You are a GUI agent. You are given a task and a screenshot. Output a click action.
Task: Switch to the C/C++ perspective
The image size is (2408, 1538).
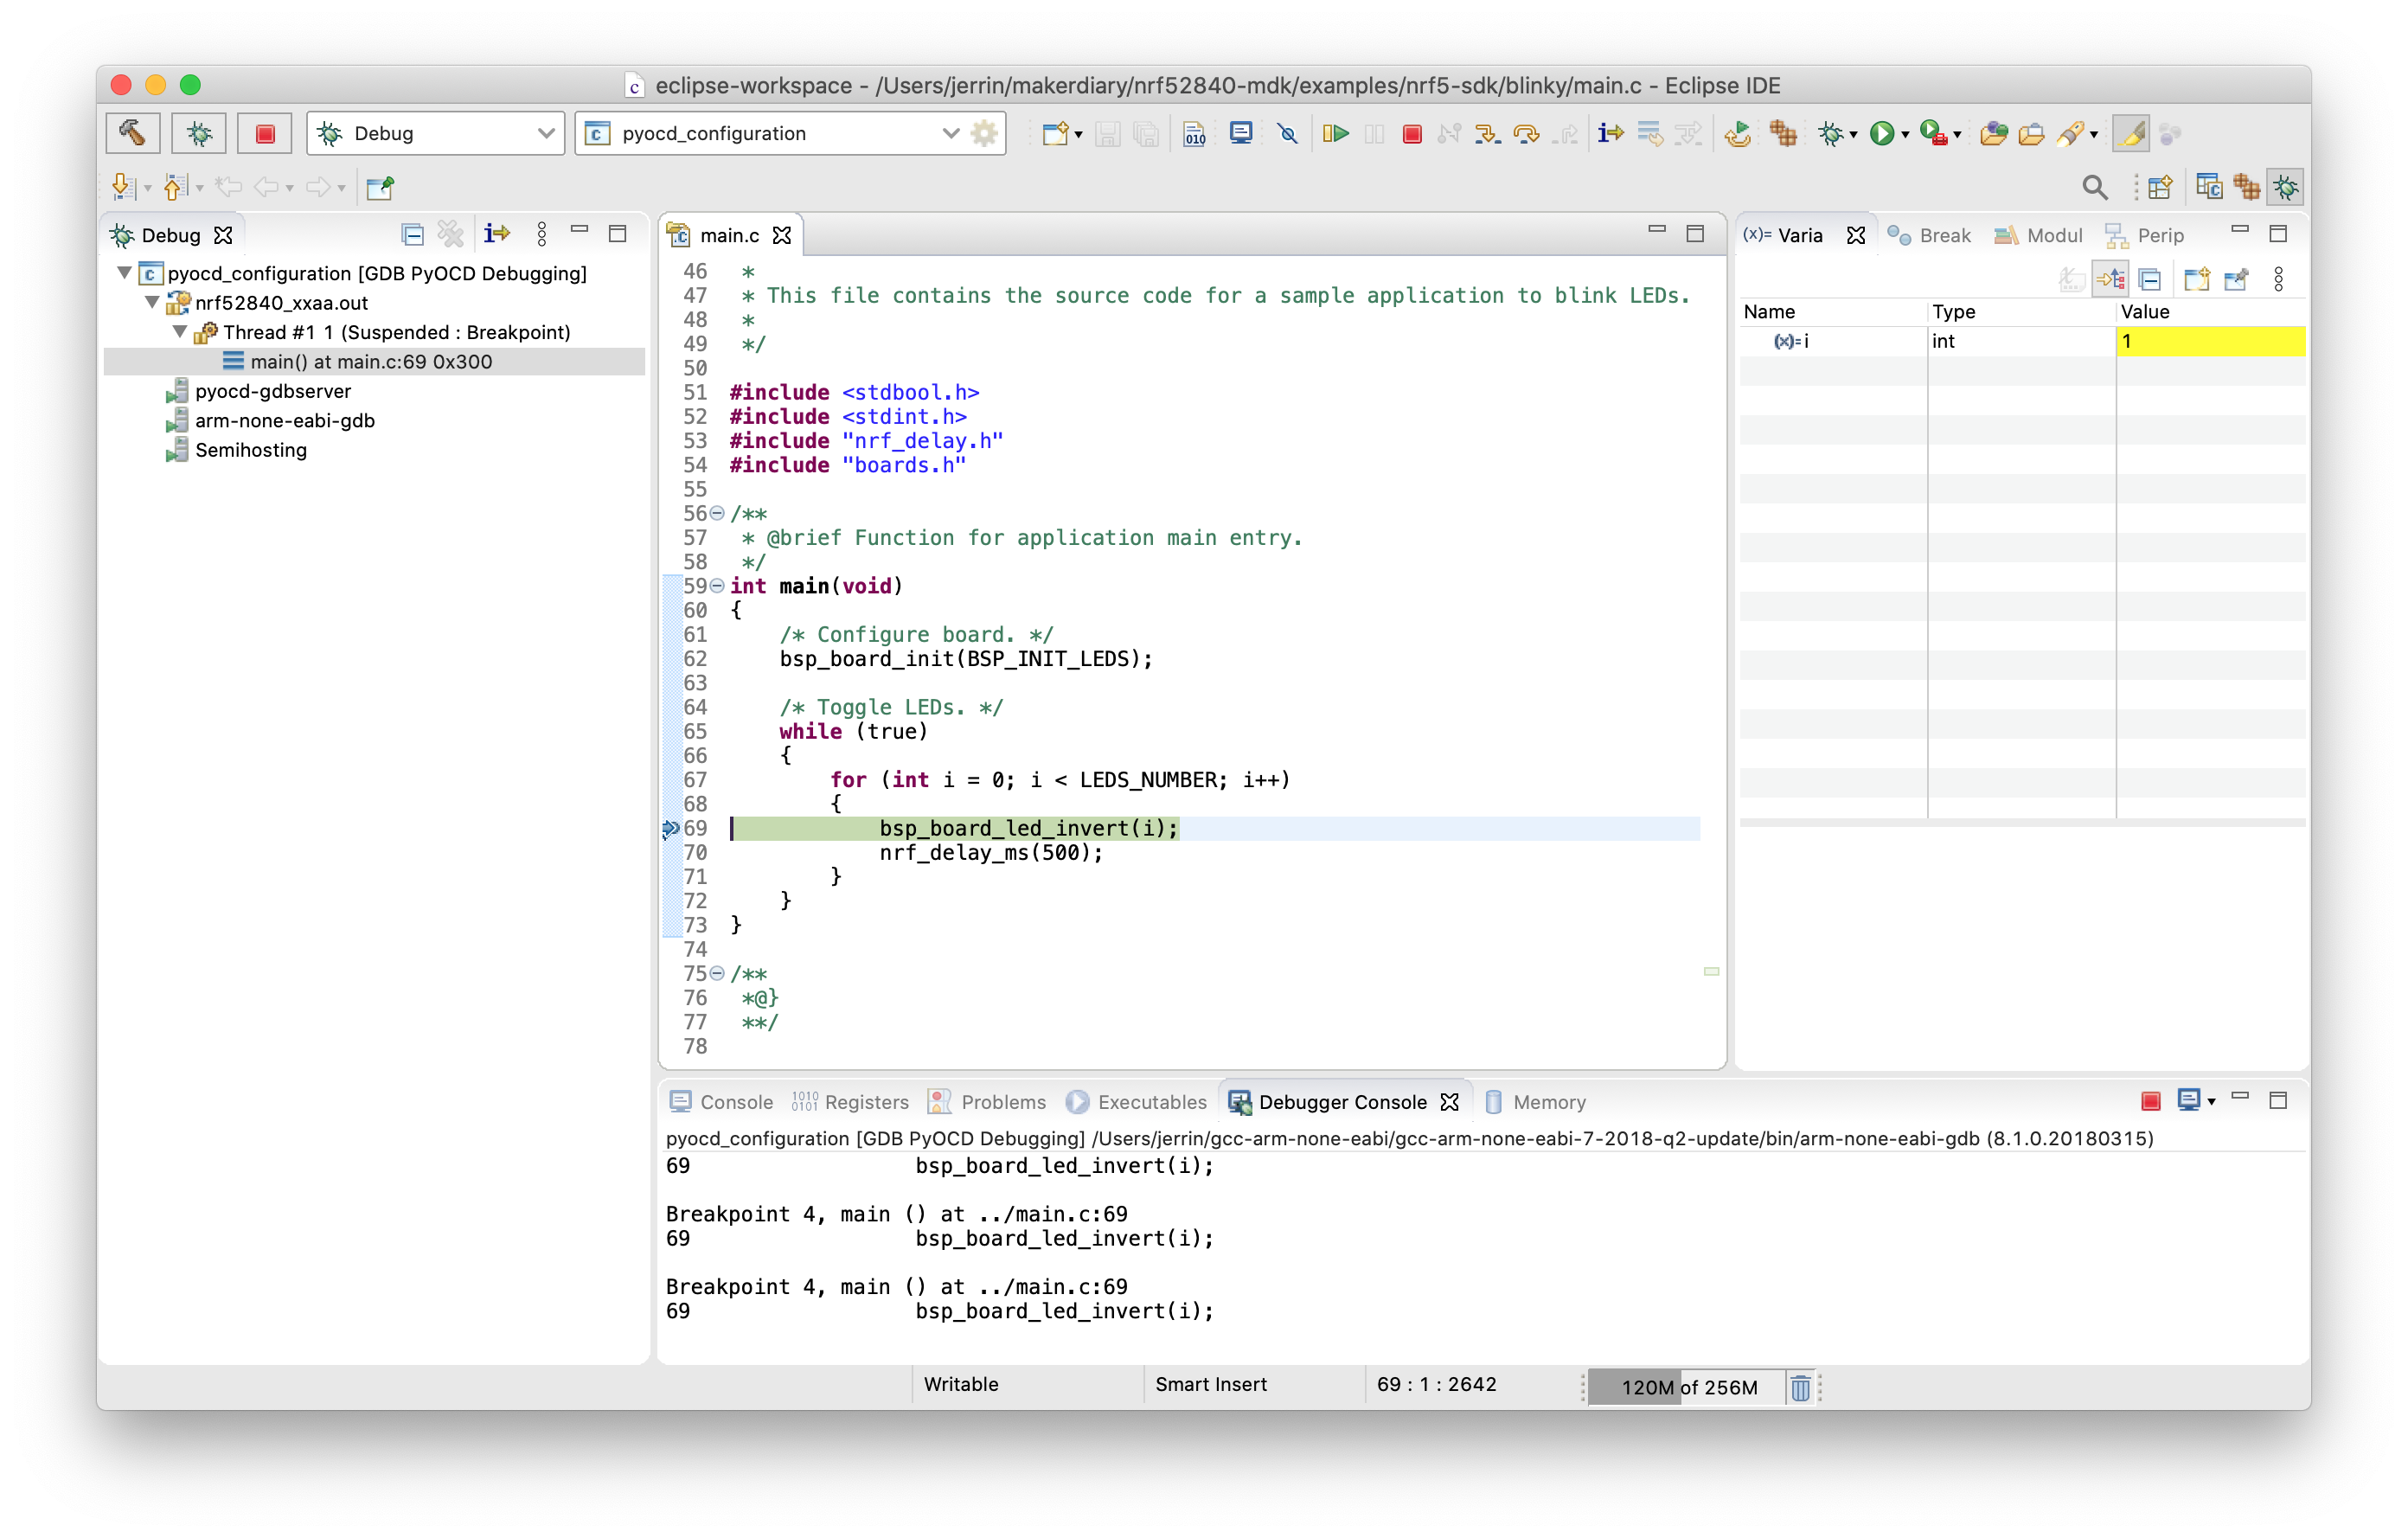(x=2208, y=187)
